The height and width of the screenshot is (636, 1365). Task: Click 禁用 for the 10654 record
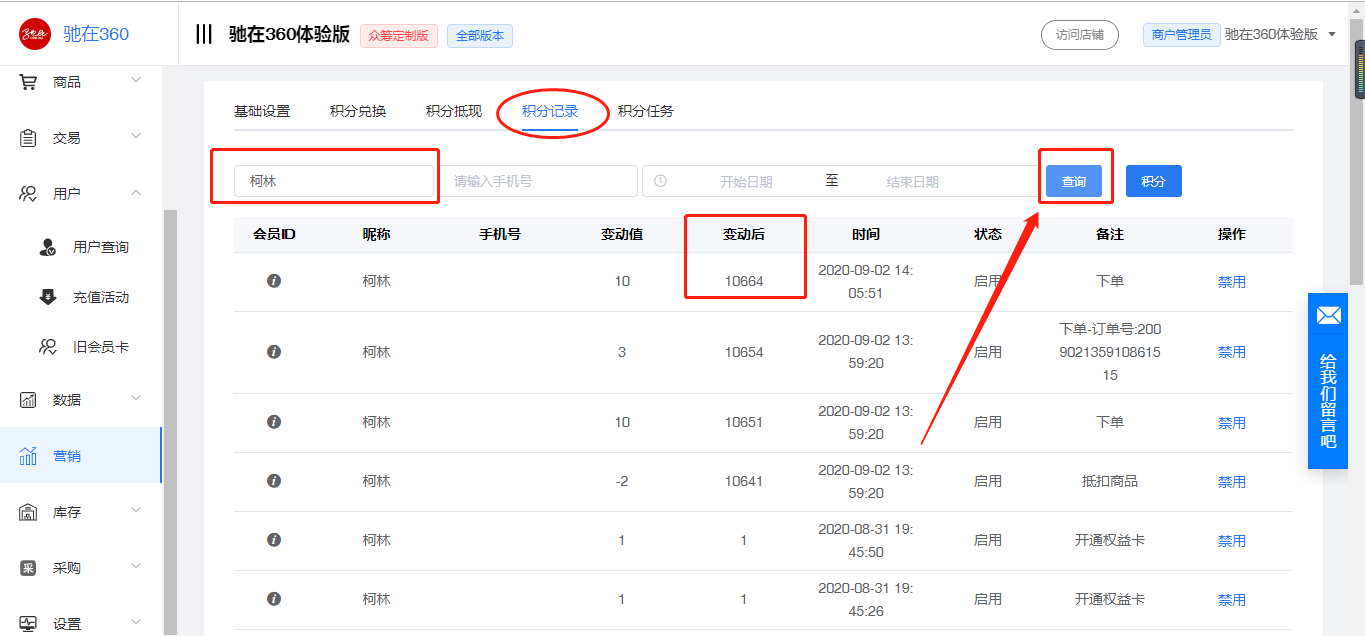click(1232, 352)
